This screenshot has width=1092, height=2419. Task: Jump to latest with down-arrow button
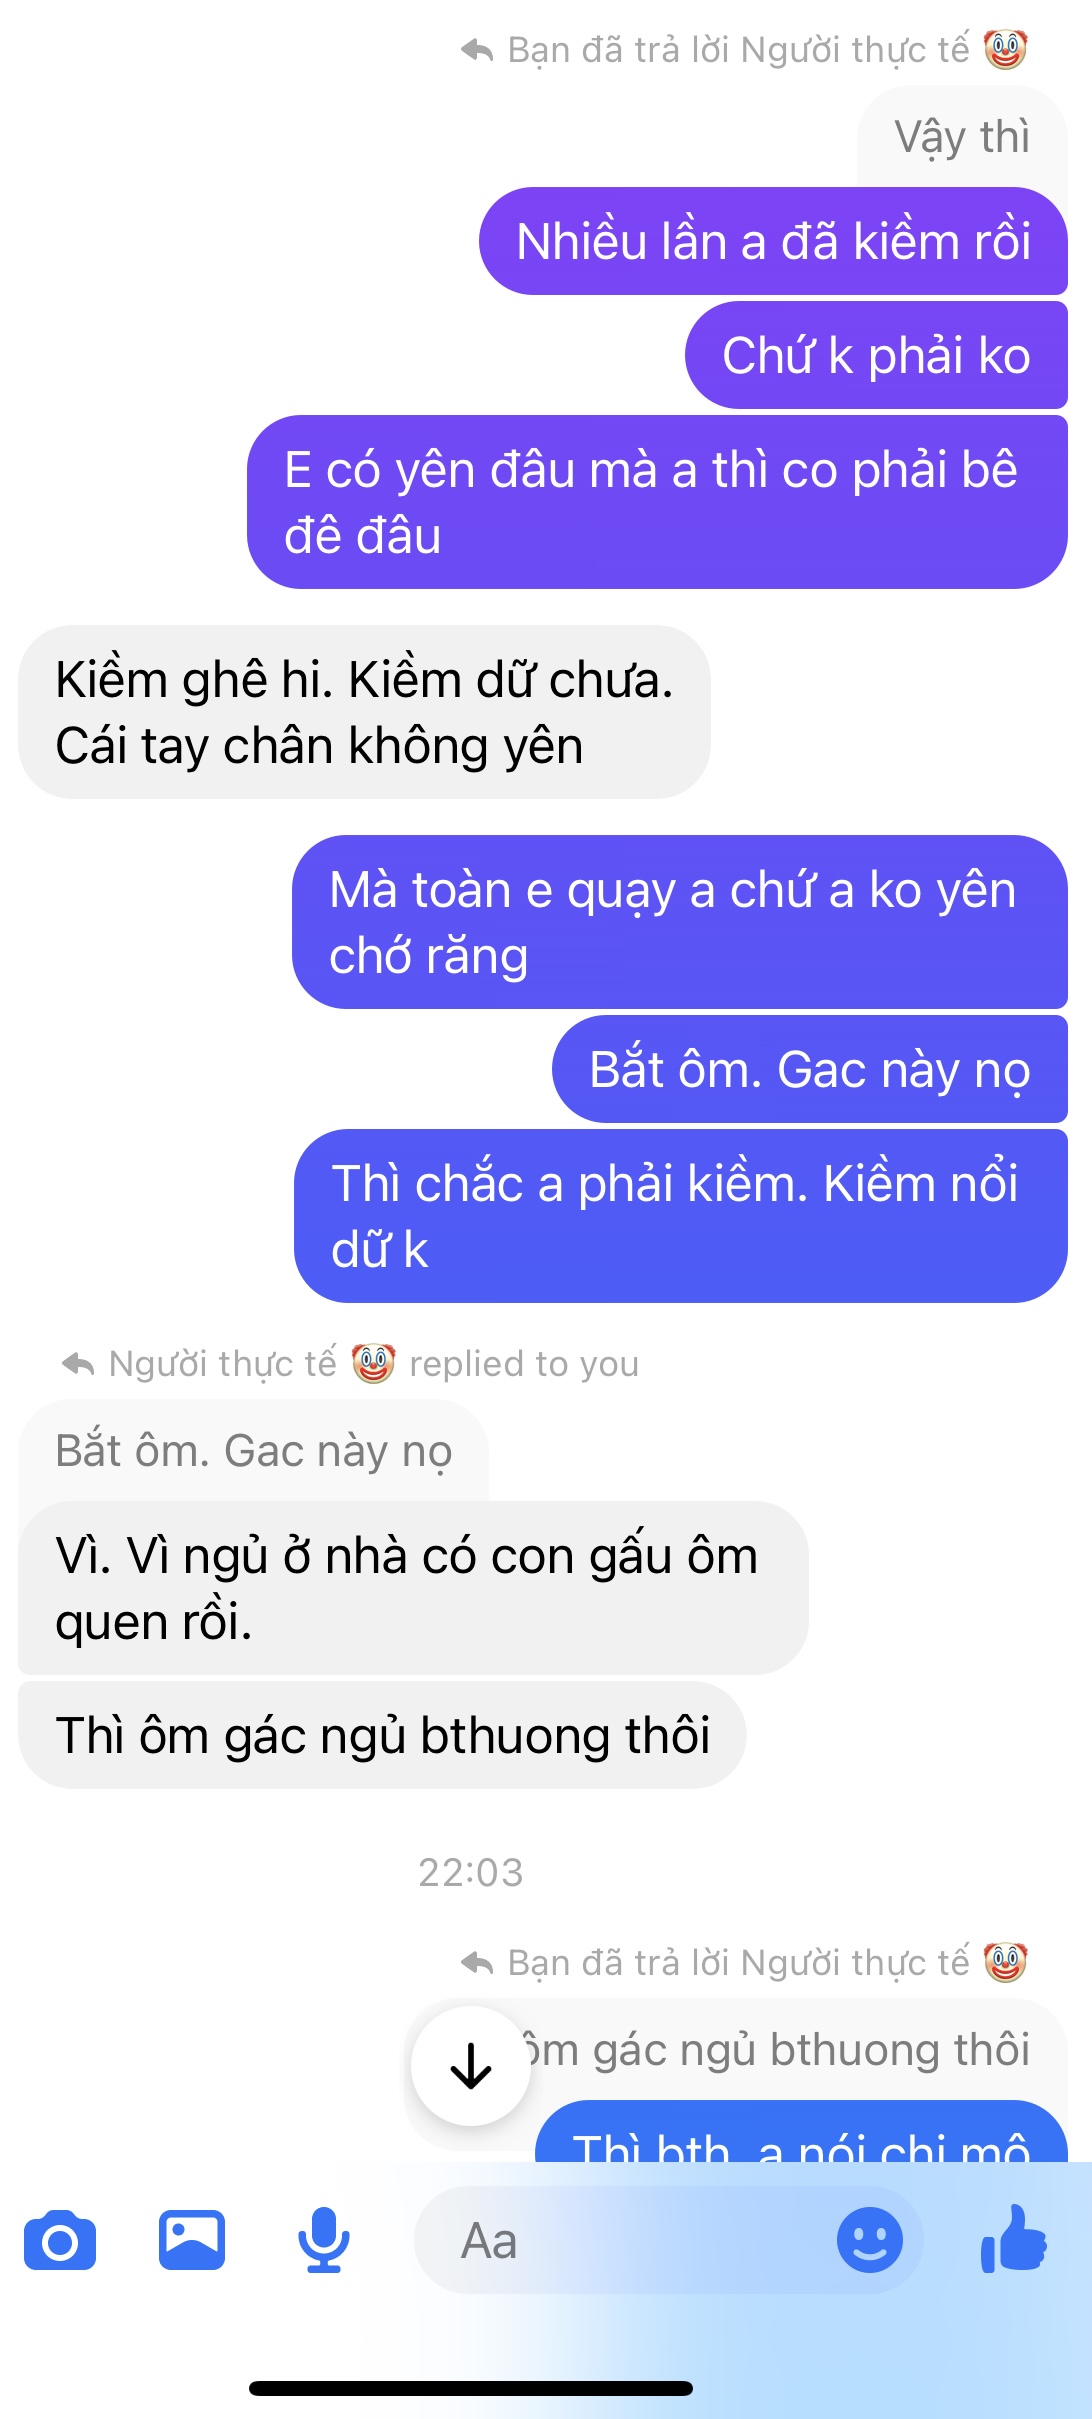point(470,2066)
